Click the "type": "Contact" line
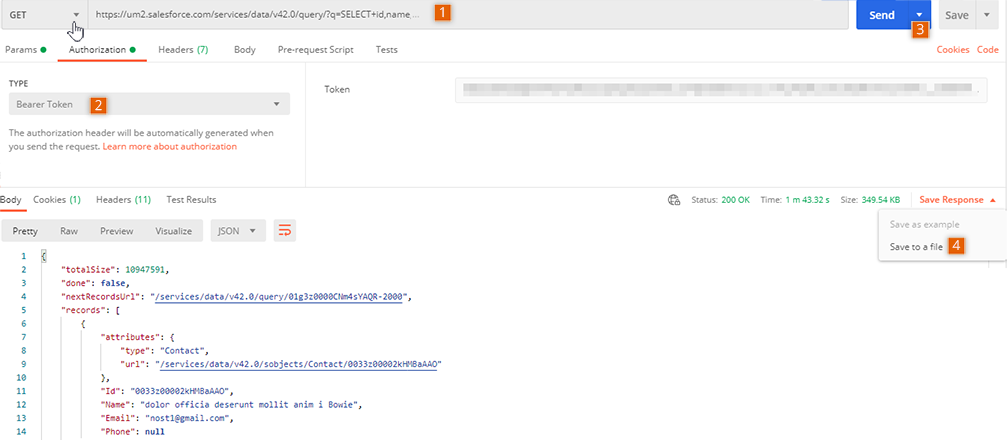 click(165, 351)
